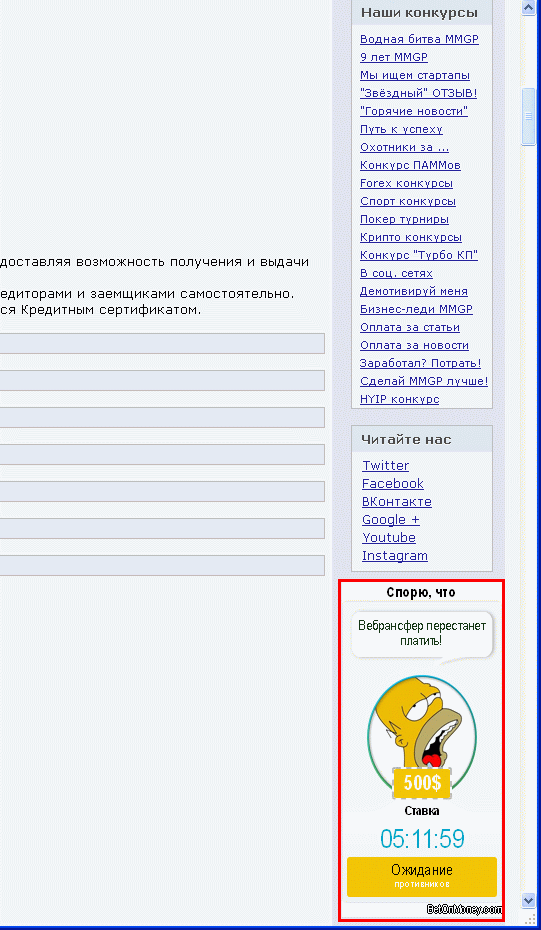
Task: Click the vertical scrollbar thumb
Action: [x=529, y=116]
